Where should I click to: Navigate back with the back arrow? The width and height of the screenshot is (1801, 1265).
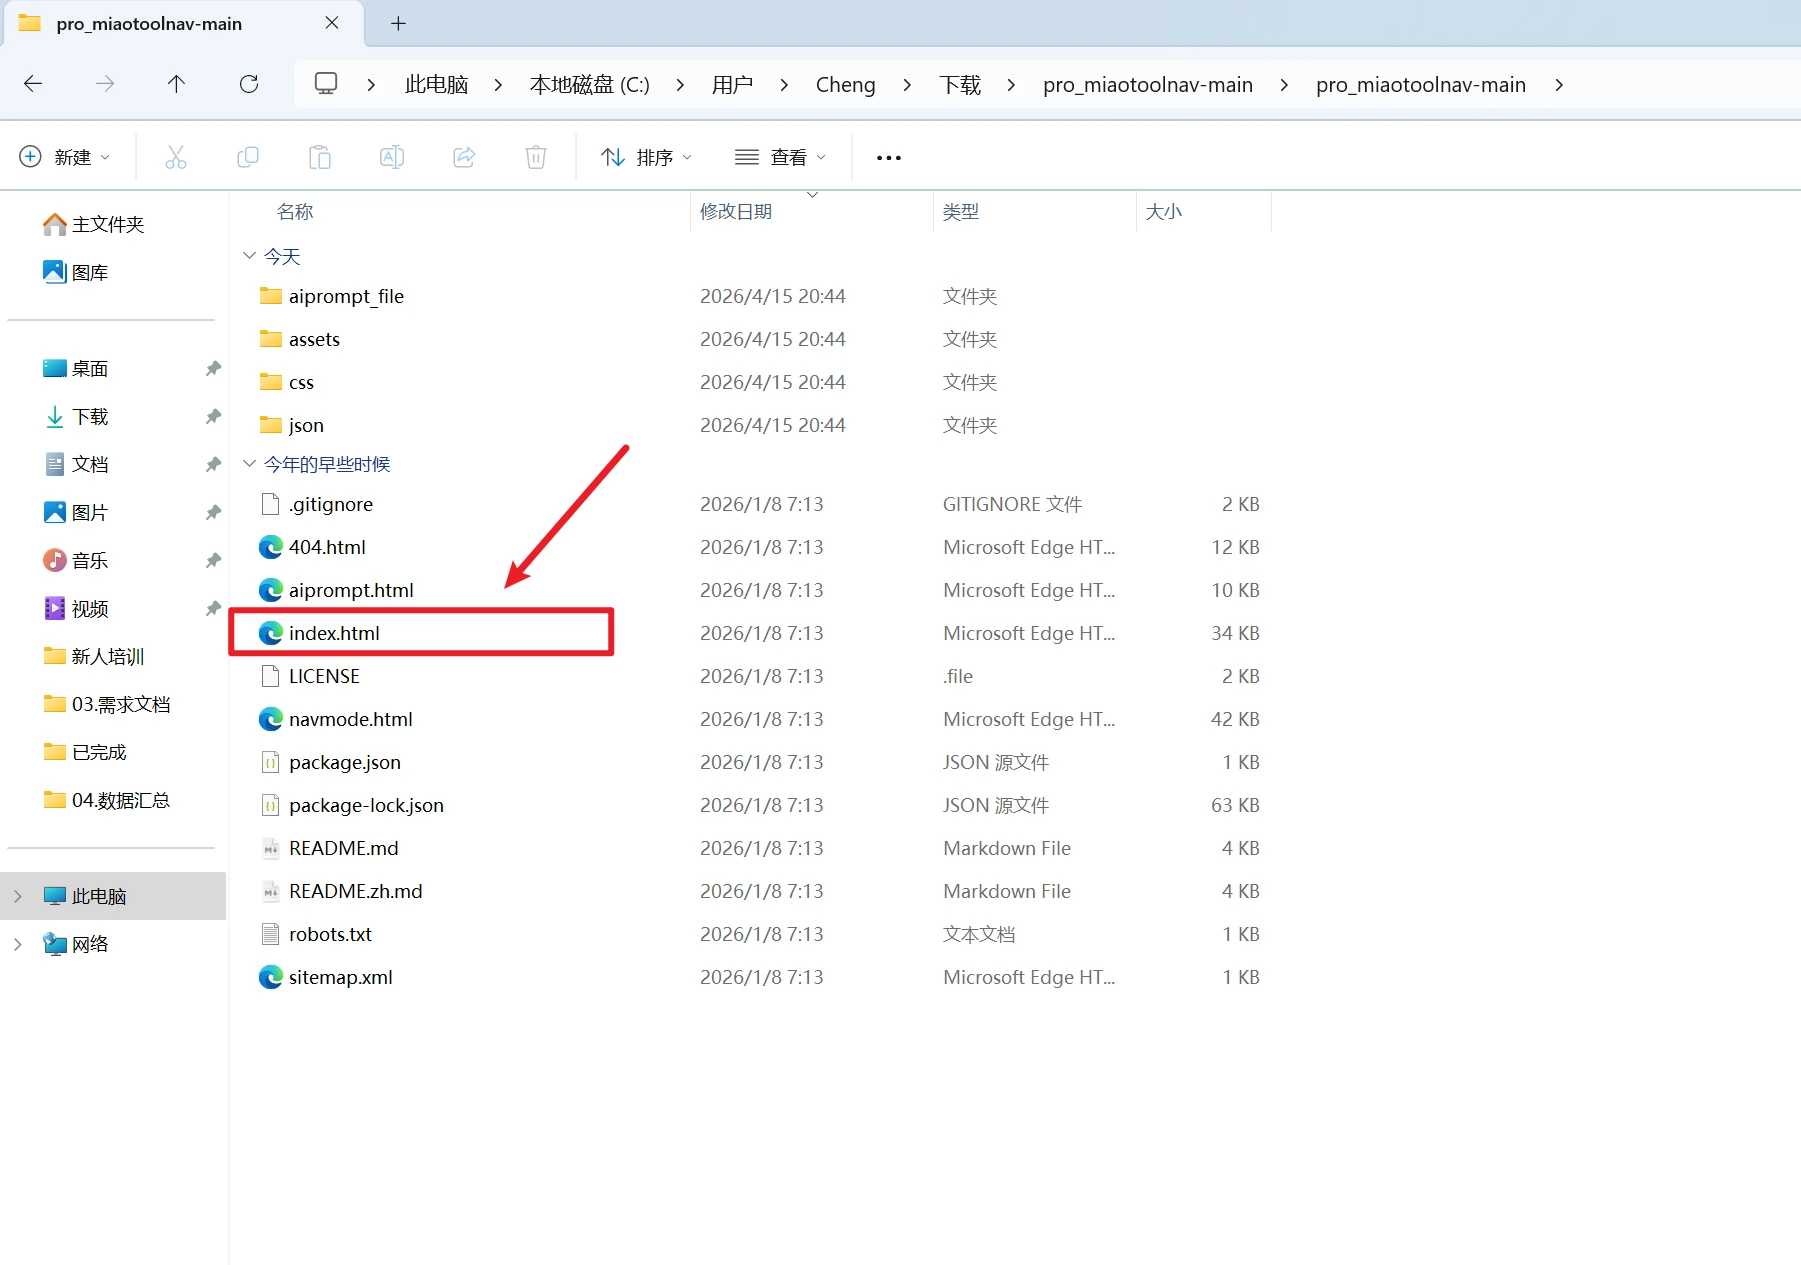tap(33, 84)
